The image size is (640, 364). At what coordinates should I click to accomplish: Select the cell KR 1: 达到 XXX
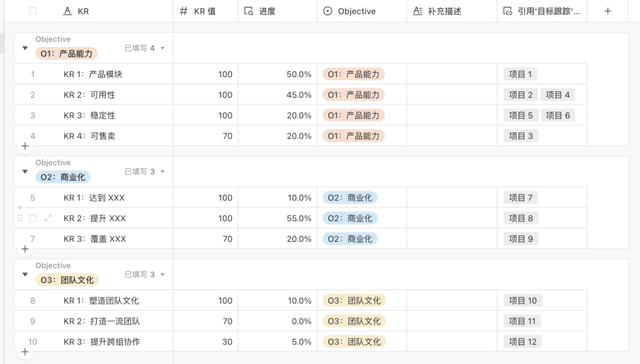tap(94, 198)
